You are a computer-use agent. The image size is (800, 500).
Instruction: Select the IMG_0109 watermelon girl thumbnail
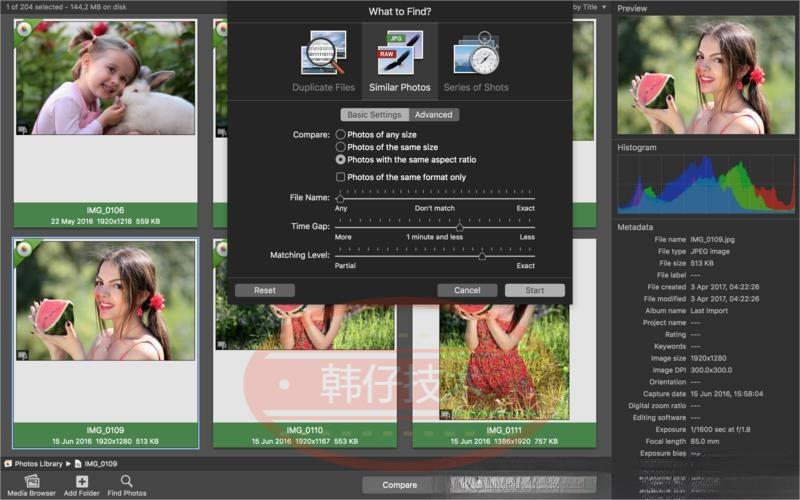(x=106, y=301)
